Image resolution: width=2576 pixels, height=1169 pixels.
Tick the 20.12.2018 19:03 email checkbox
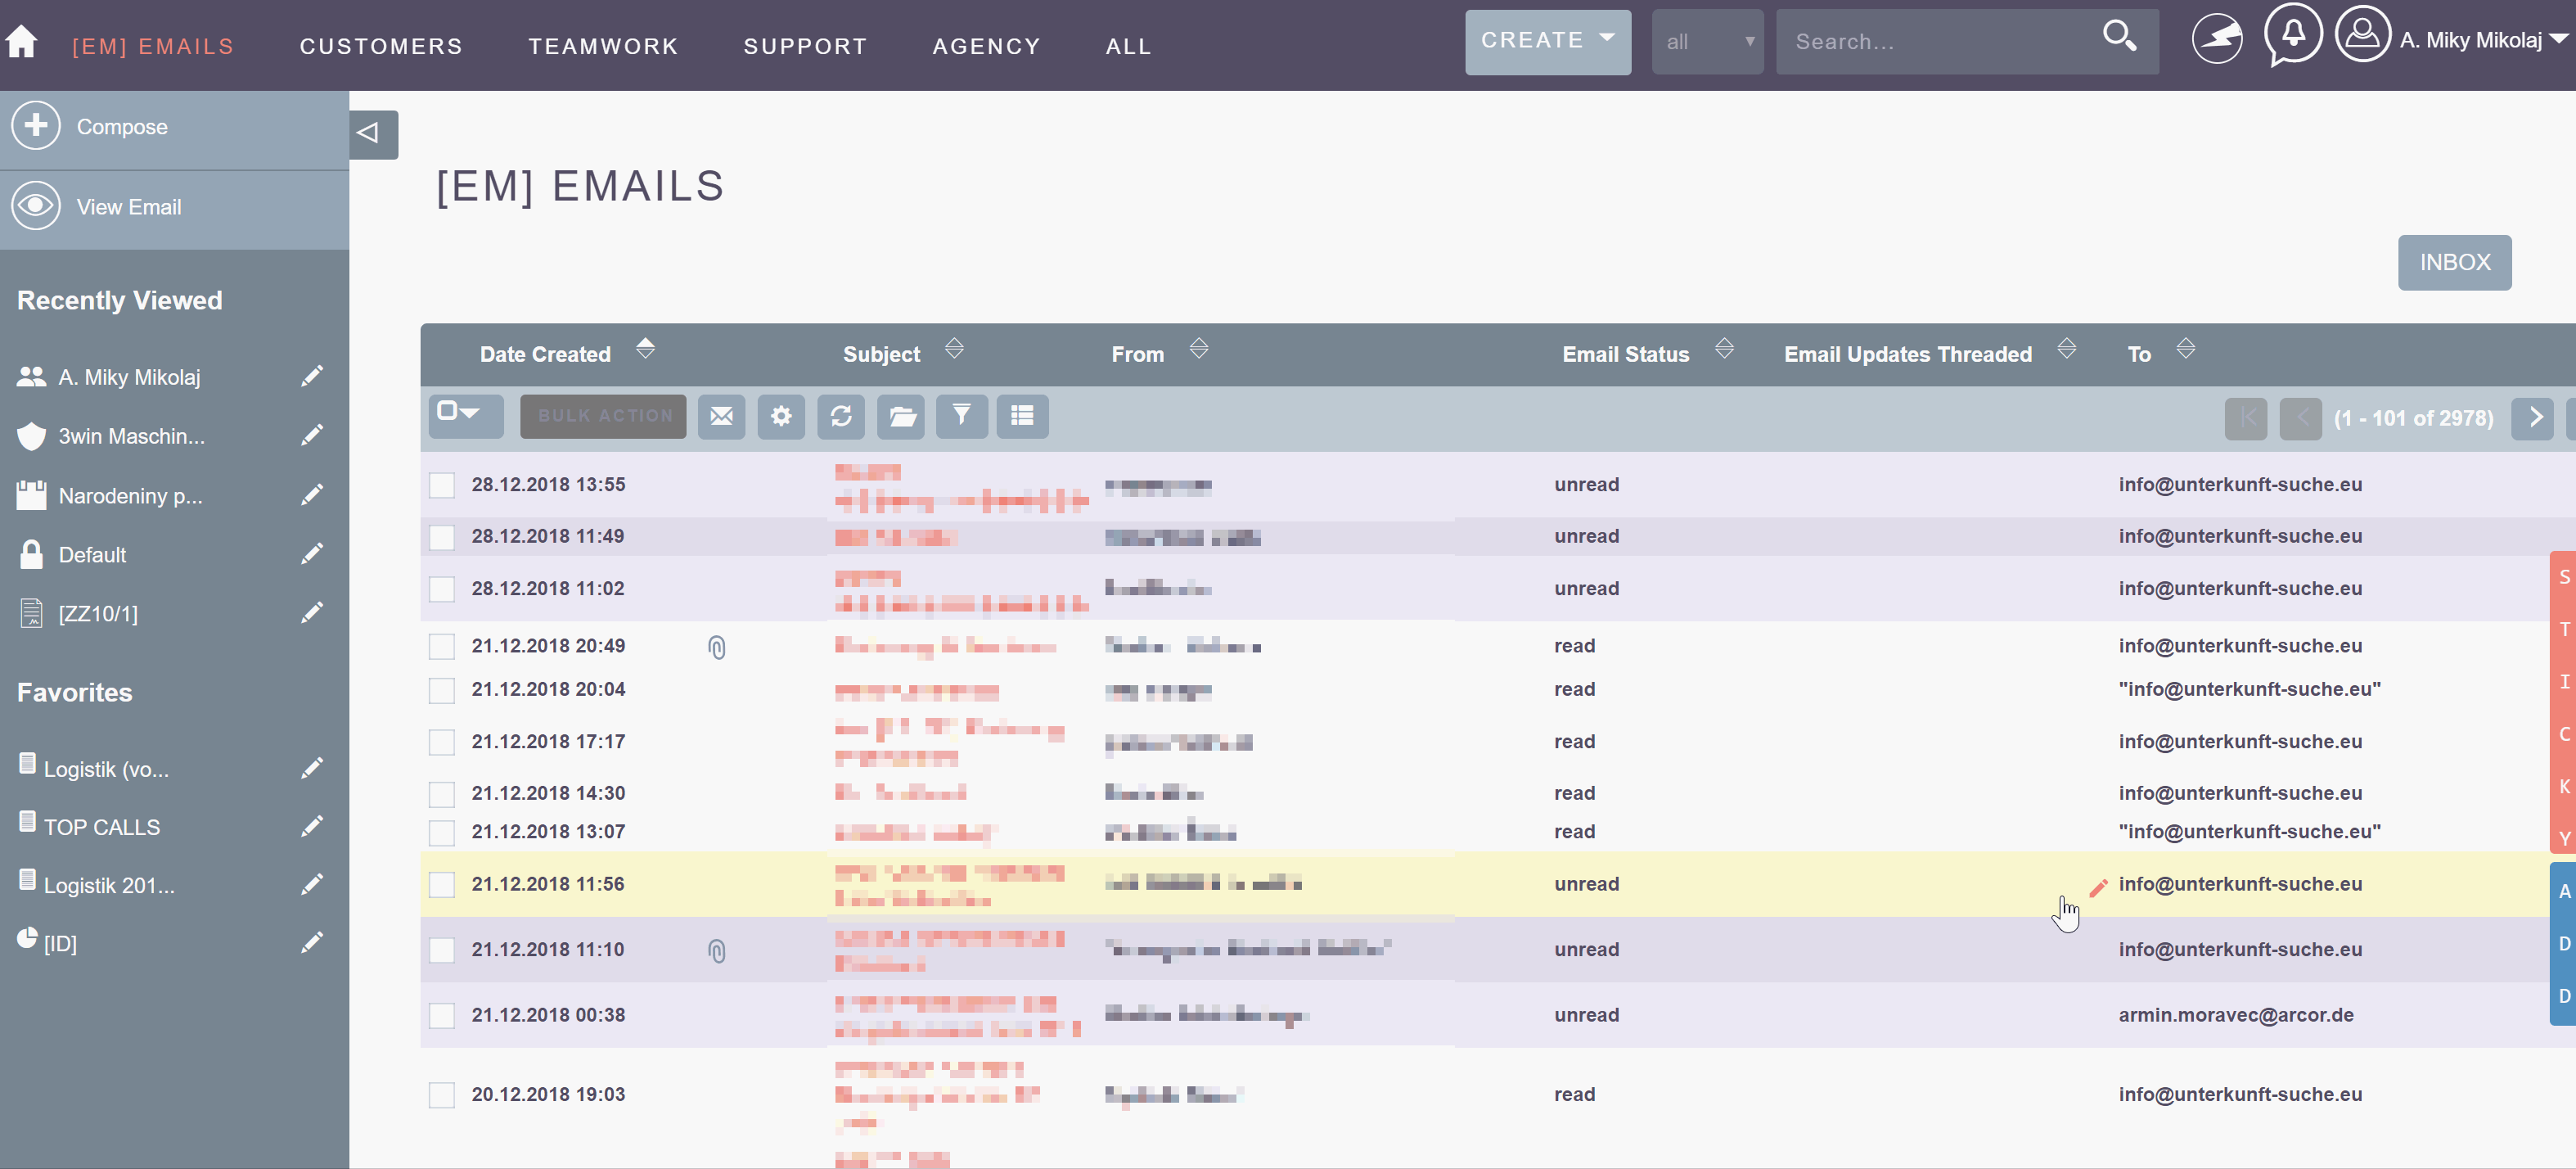coord(441,1095)
